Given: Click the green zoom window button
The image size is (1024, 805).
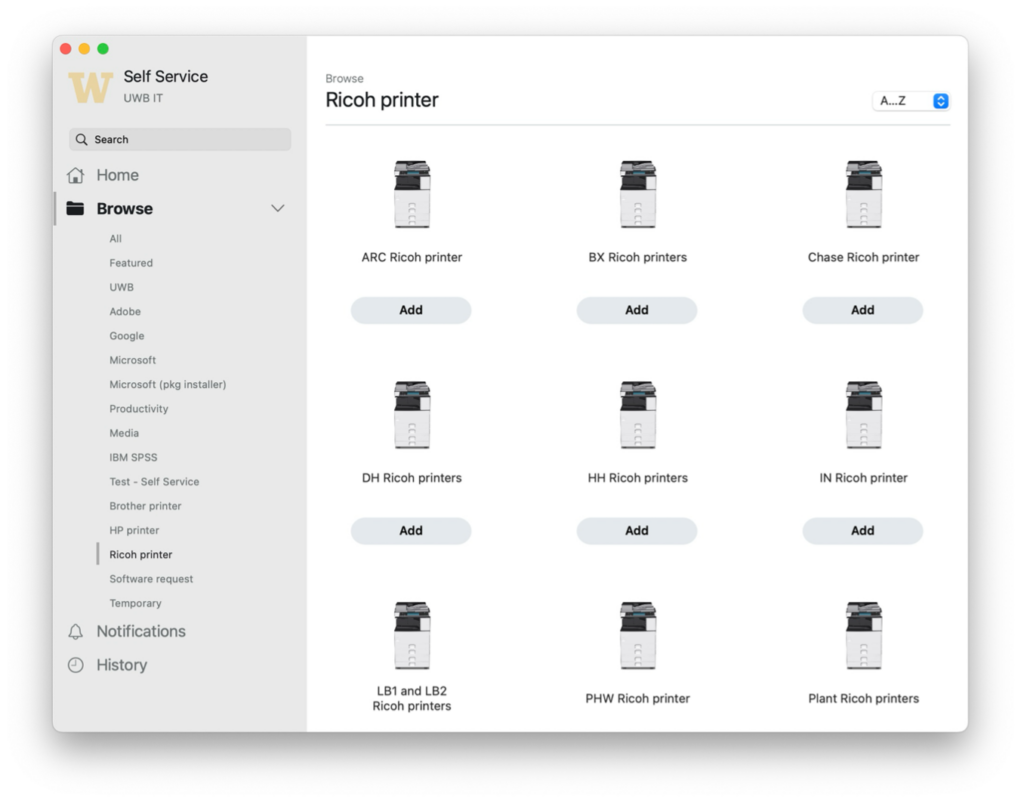Looking at the screenshot, I should [103, 48].
